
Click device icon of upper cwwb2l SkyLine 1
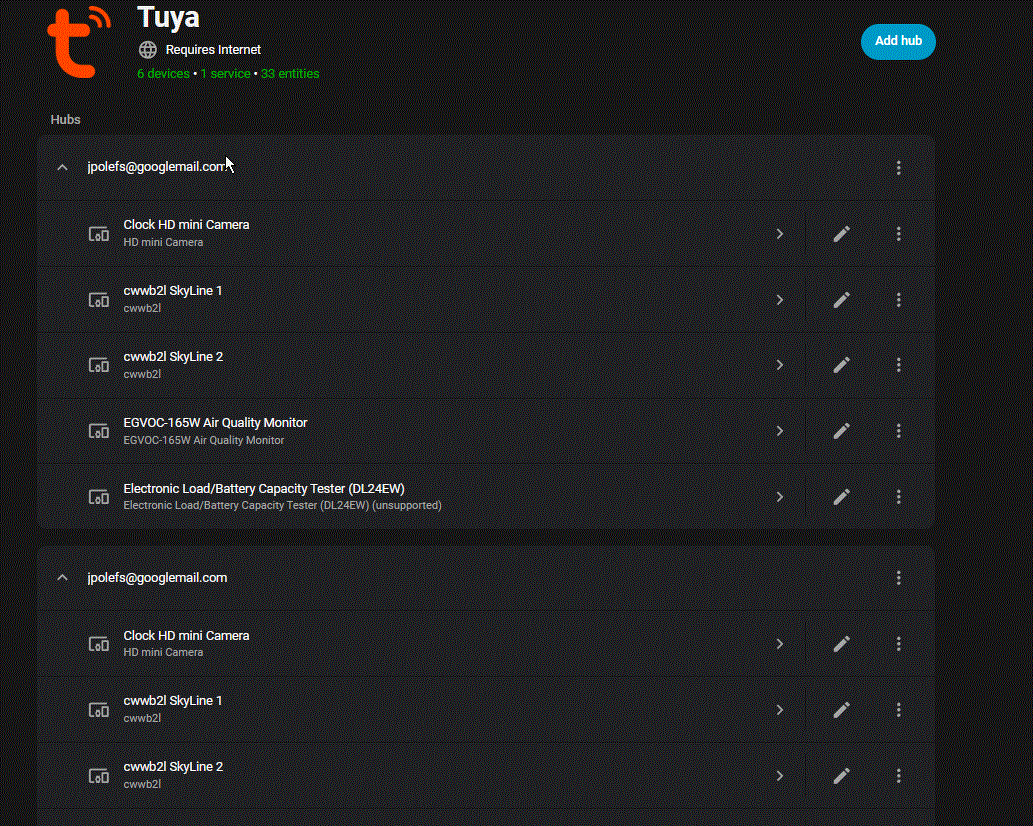[x=99, y=300]
